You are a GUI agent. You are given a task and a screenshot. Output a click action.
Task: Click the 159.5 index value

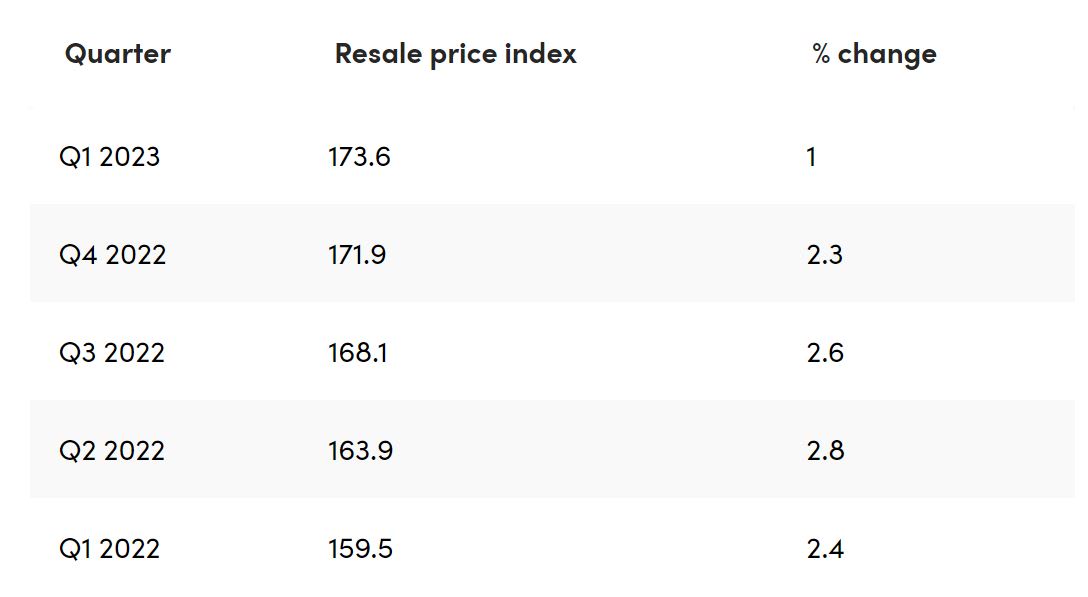[x=360, y=549]
